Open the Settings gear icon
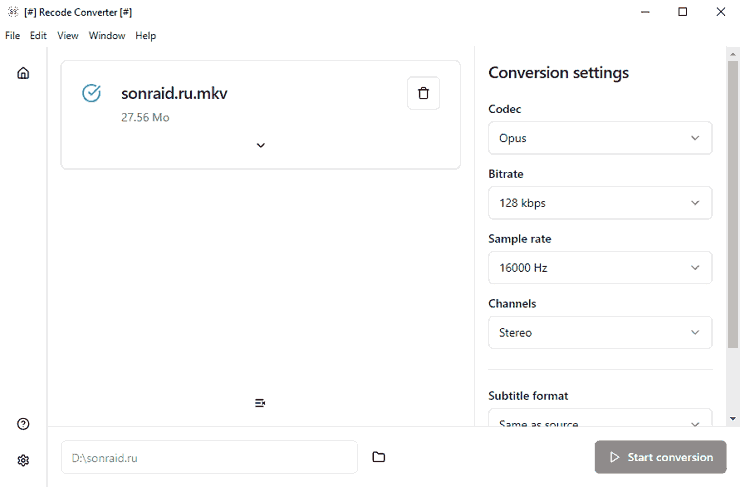Viewport: 740px width, 487px height. [x=23, y=460]
